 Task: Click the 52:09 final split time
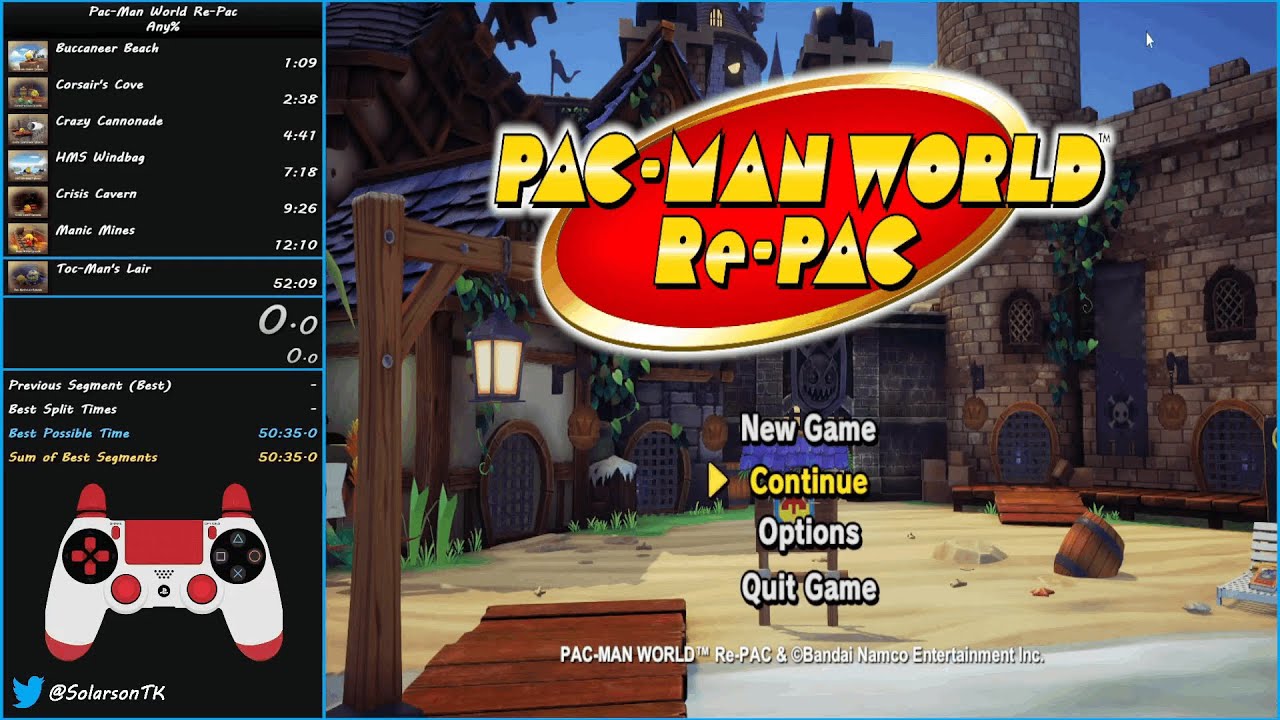click(295, 284)
